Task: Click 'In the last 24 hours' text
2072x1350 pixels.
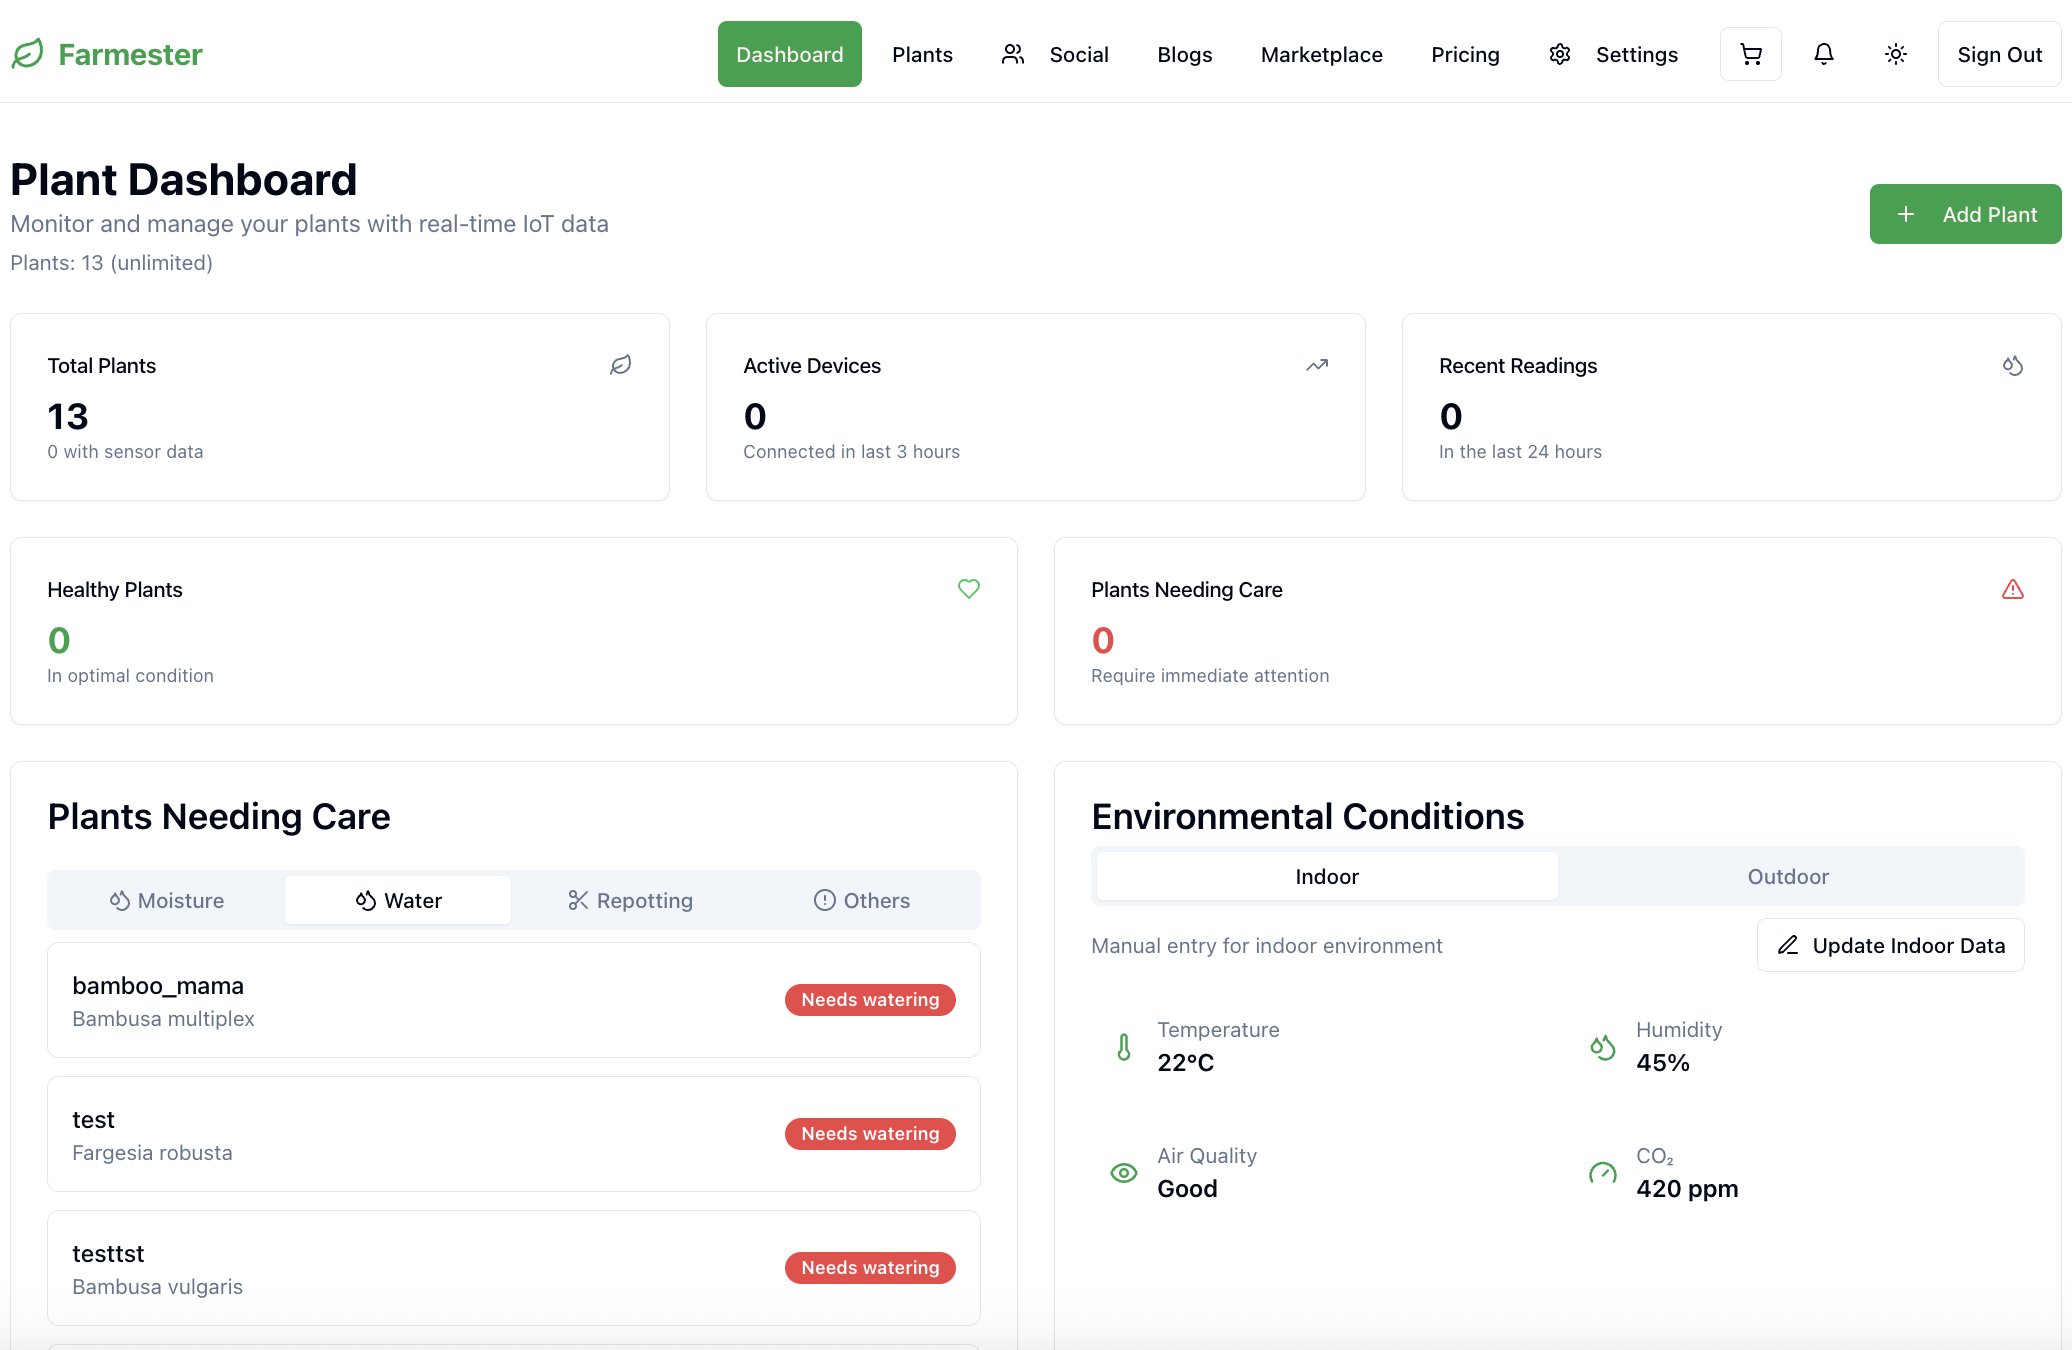Action: tap(1520, 452)
